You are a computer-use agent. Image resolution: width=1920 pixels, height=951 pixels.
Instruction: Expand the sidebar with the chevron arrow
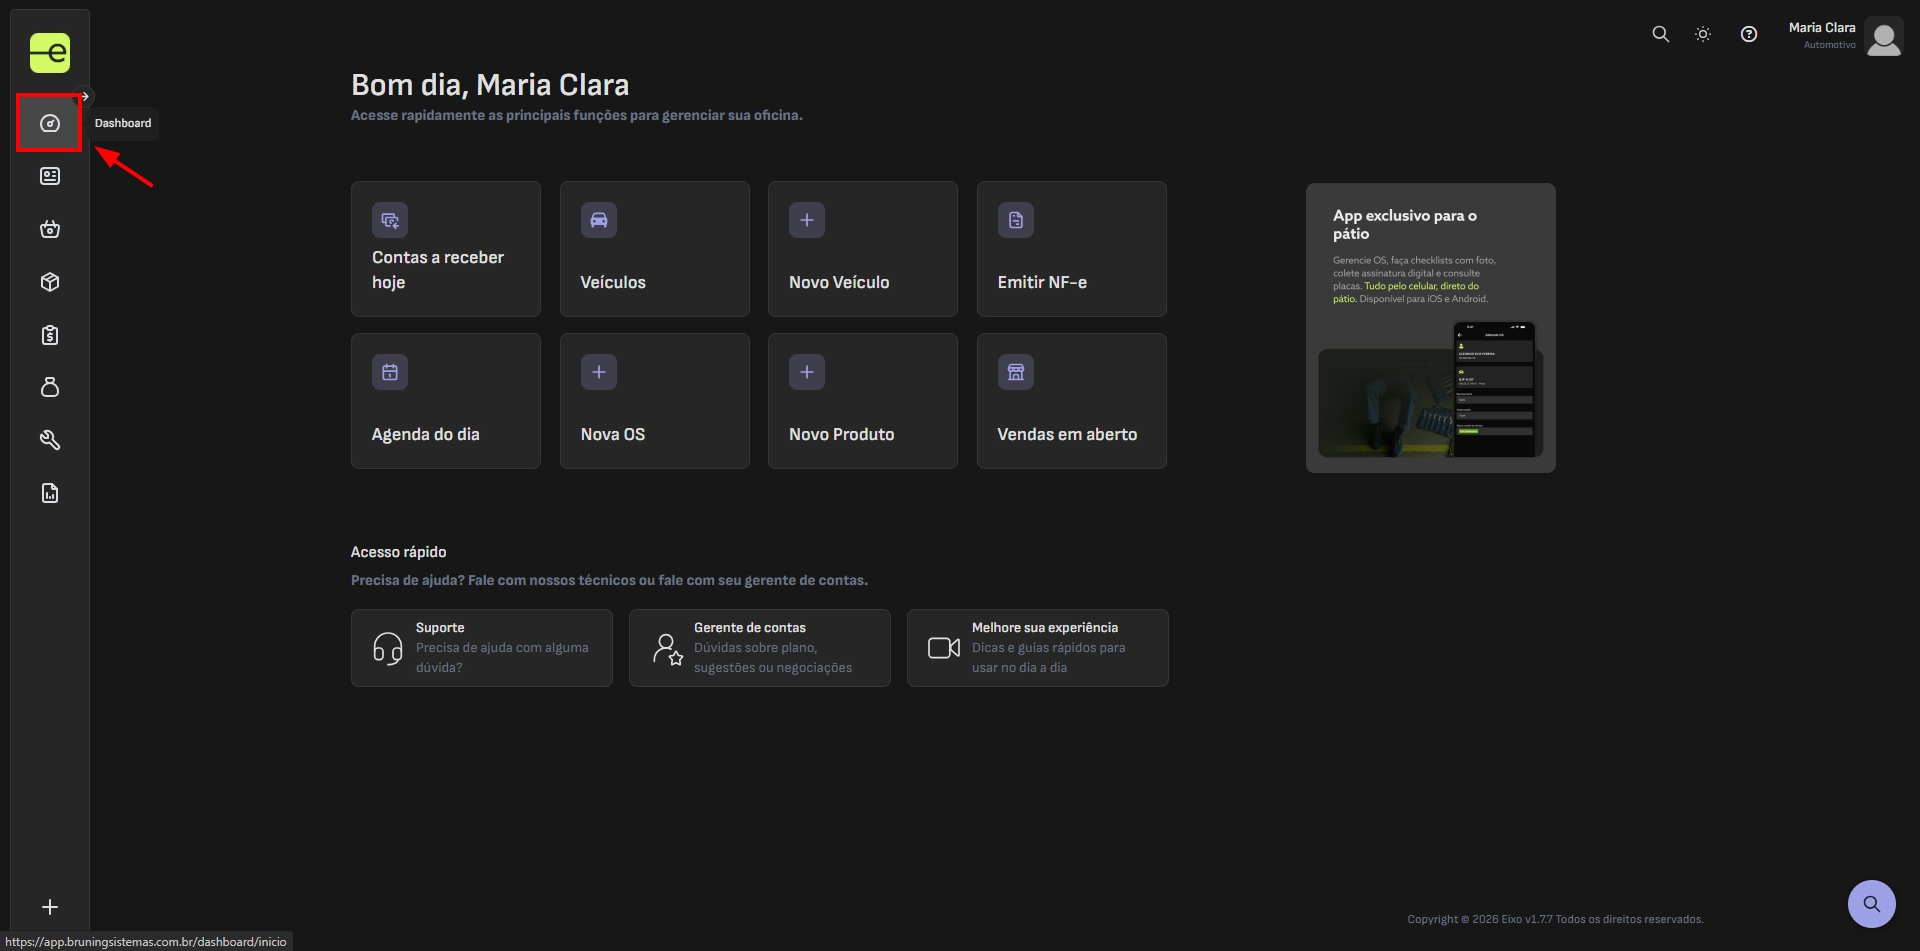tap(86, 97)
